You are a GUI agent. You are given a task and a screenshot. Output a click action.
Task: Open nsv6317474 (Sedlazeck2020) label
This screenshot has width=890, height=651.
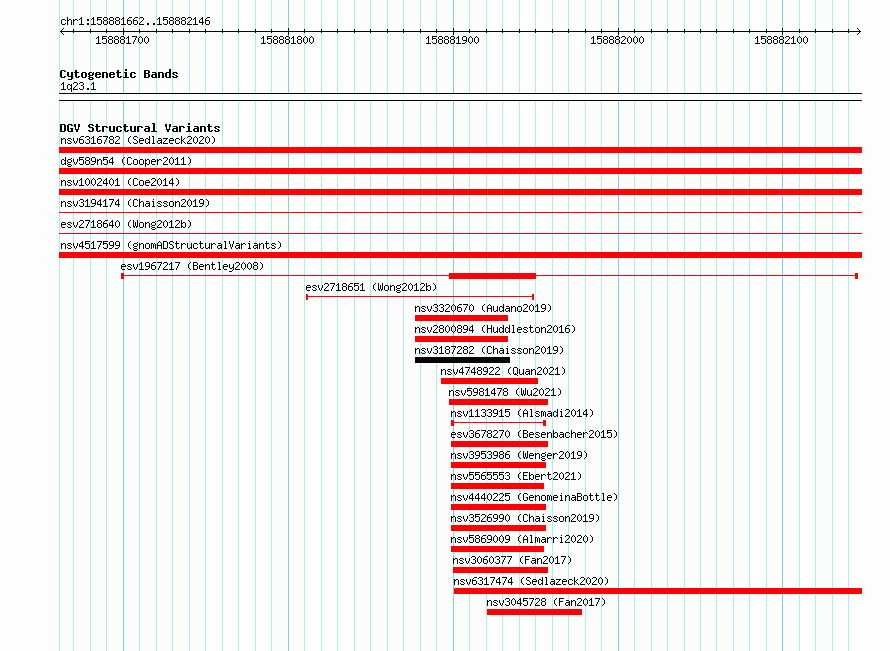coord(531,581)
